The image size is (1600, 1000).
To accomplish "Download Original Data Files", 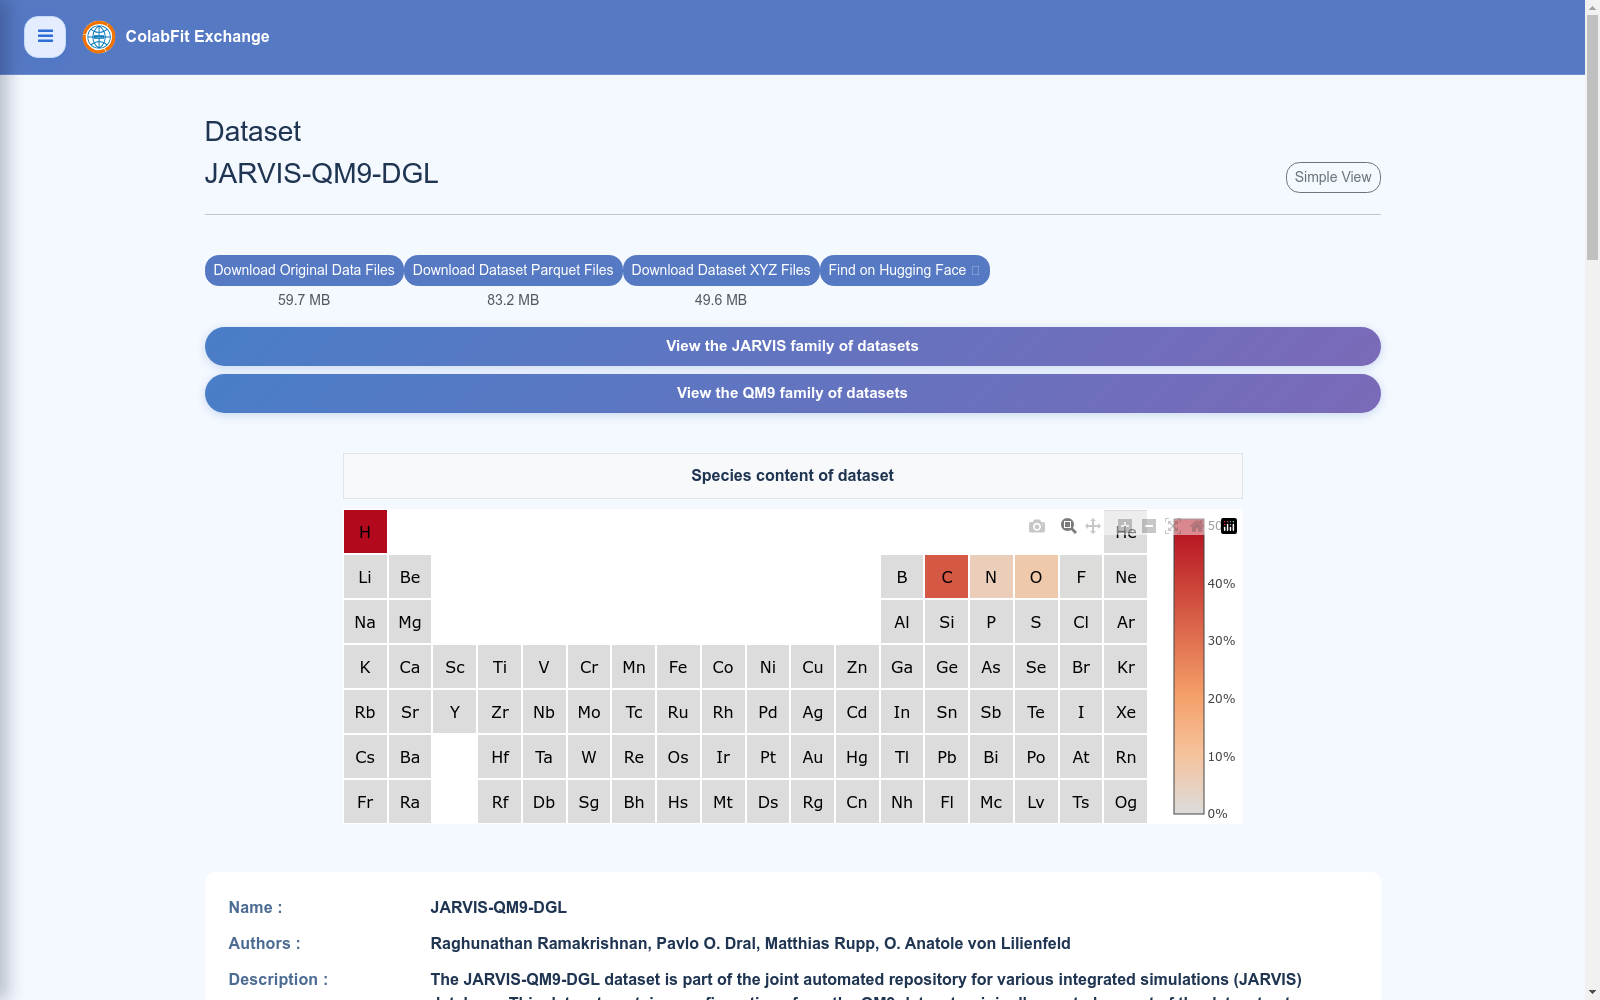I will point(304,271).
